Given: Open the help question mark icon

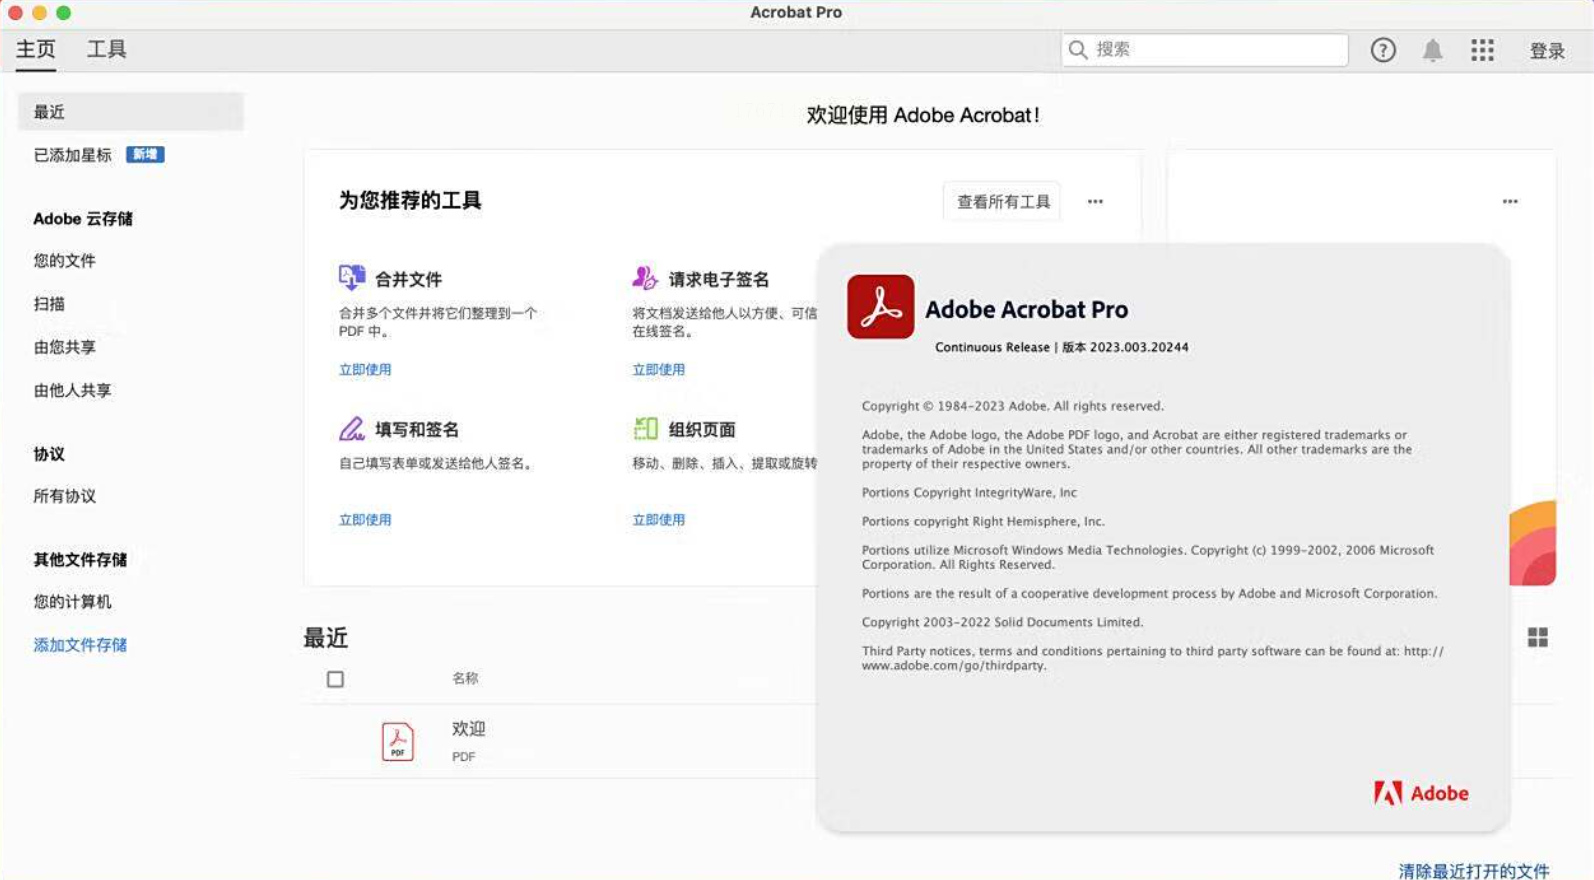Looking at the screenshot, I should point(1382,50).
